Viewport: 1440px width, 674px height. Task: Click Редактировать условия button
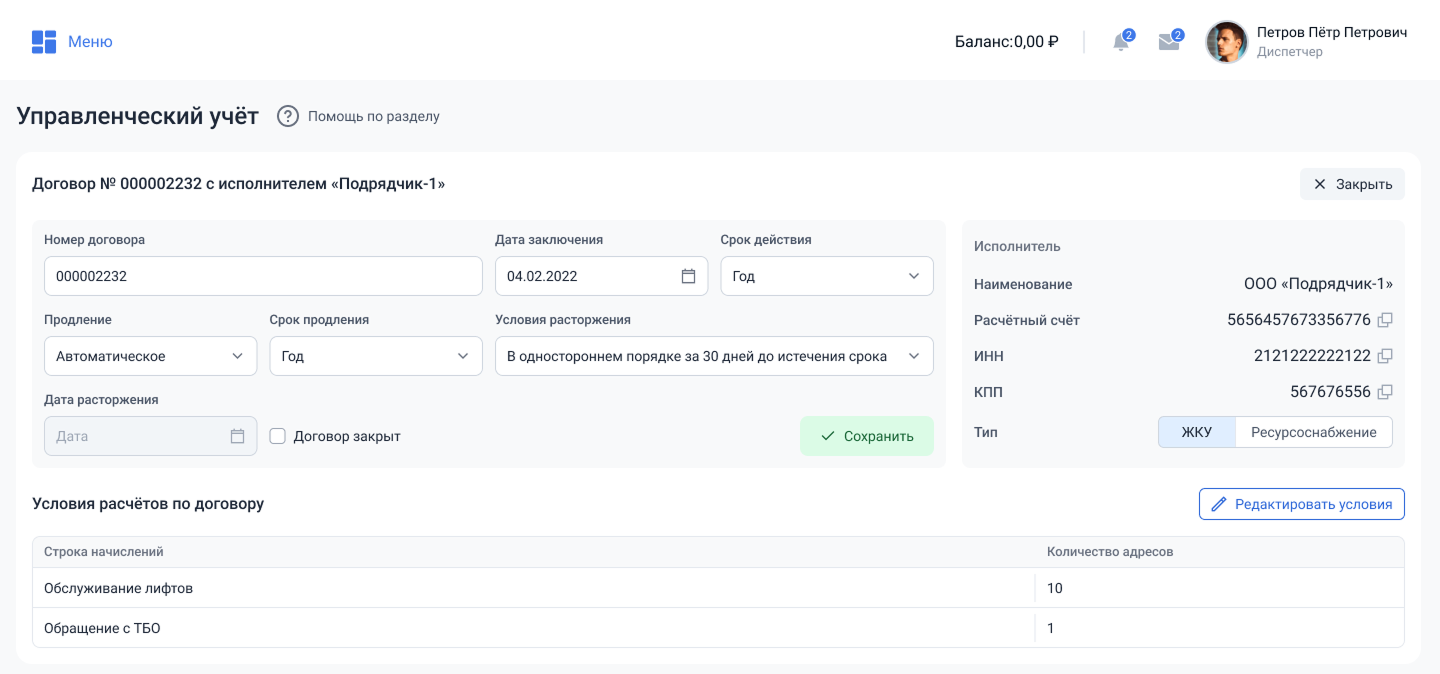1301,504
